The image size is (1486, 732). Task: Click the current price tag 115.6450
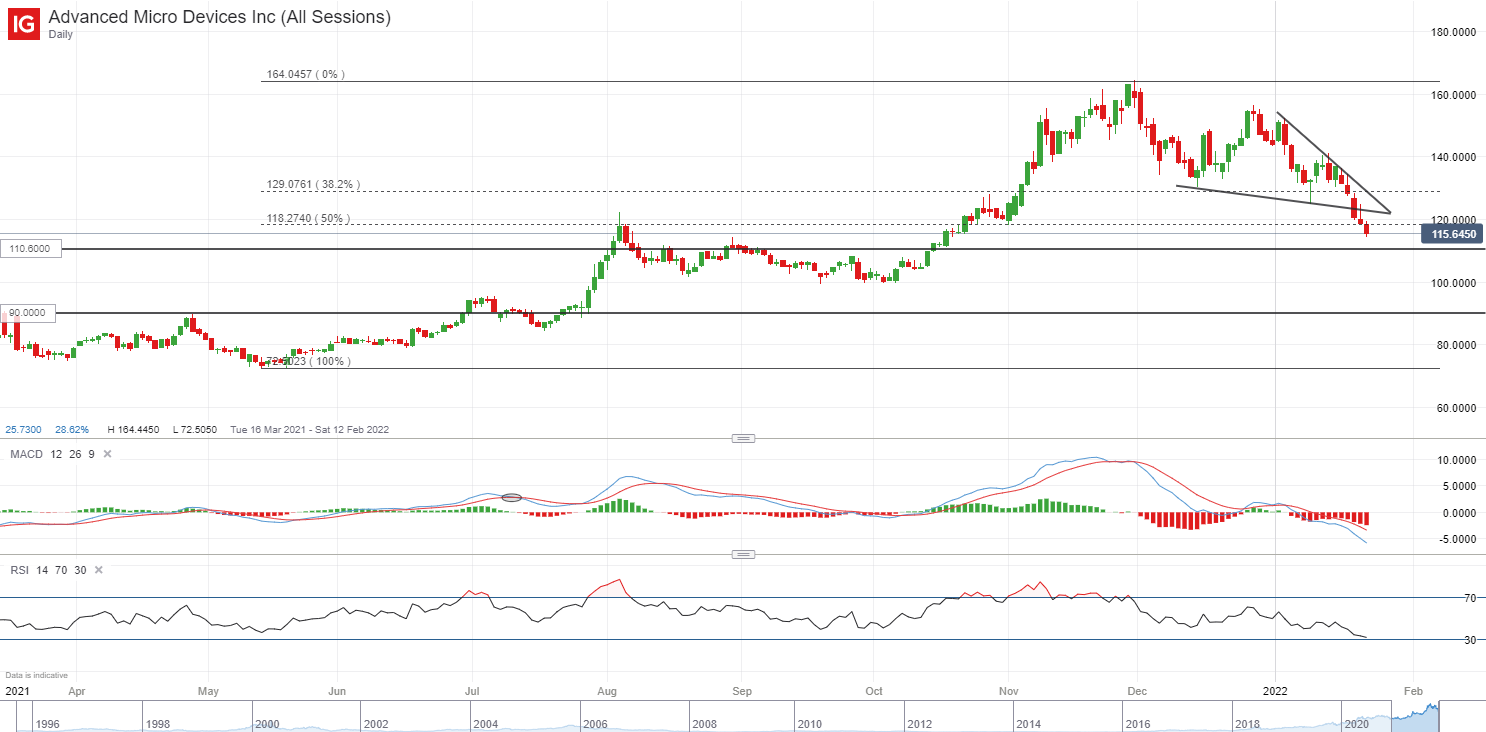tap(1451, 234)
